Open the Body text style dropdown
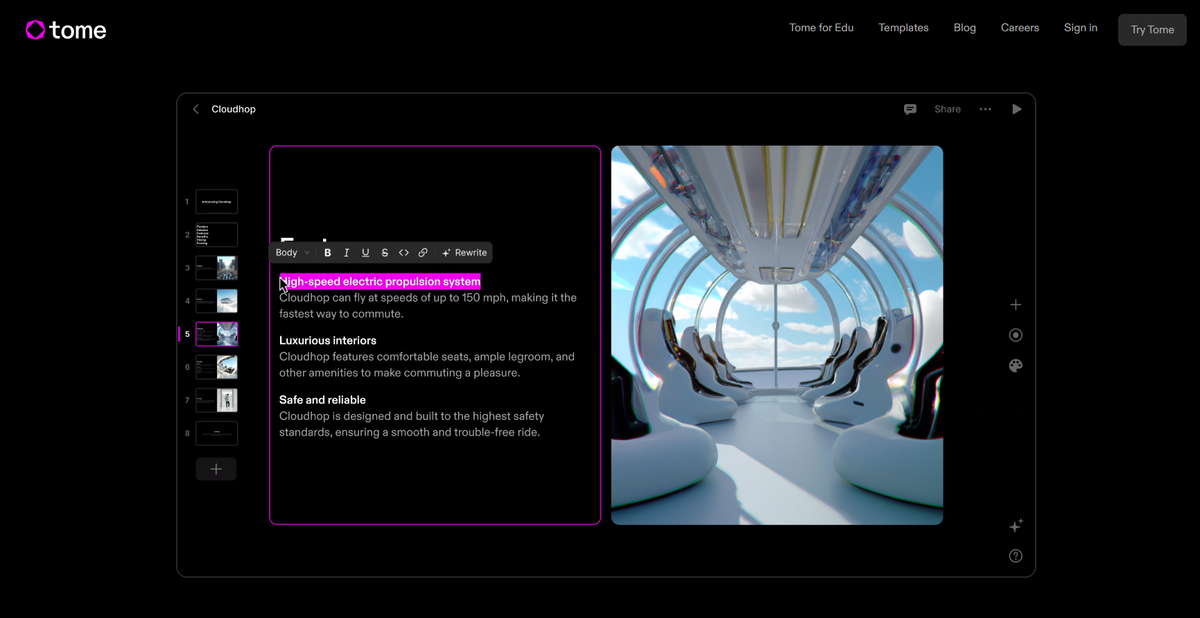 coord(292,253)
